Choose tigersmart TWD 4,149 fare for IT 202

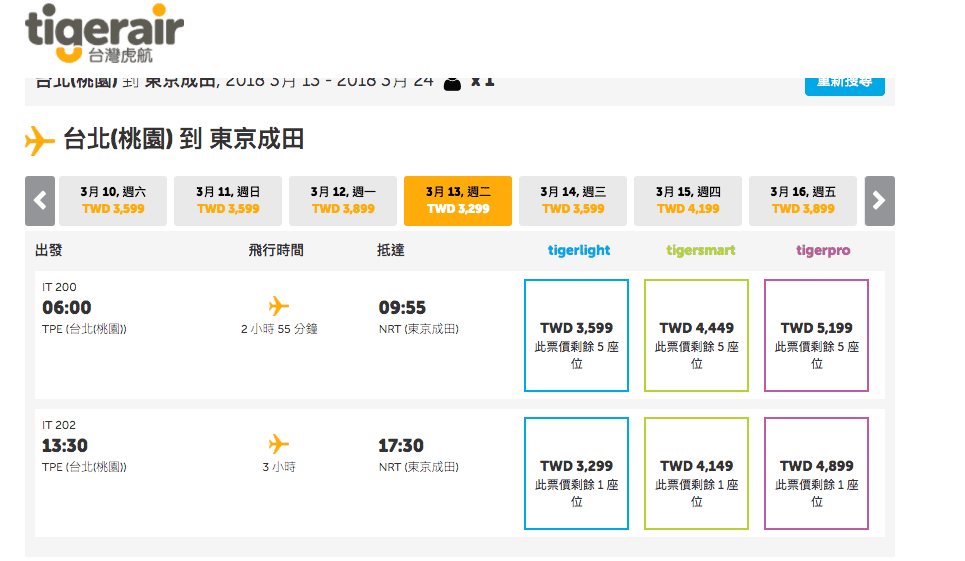coord(697,473)
